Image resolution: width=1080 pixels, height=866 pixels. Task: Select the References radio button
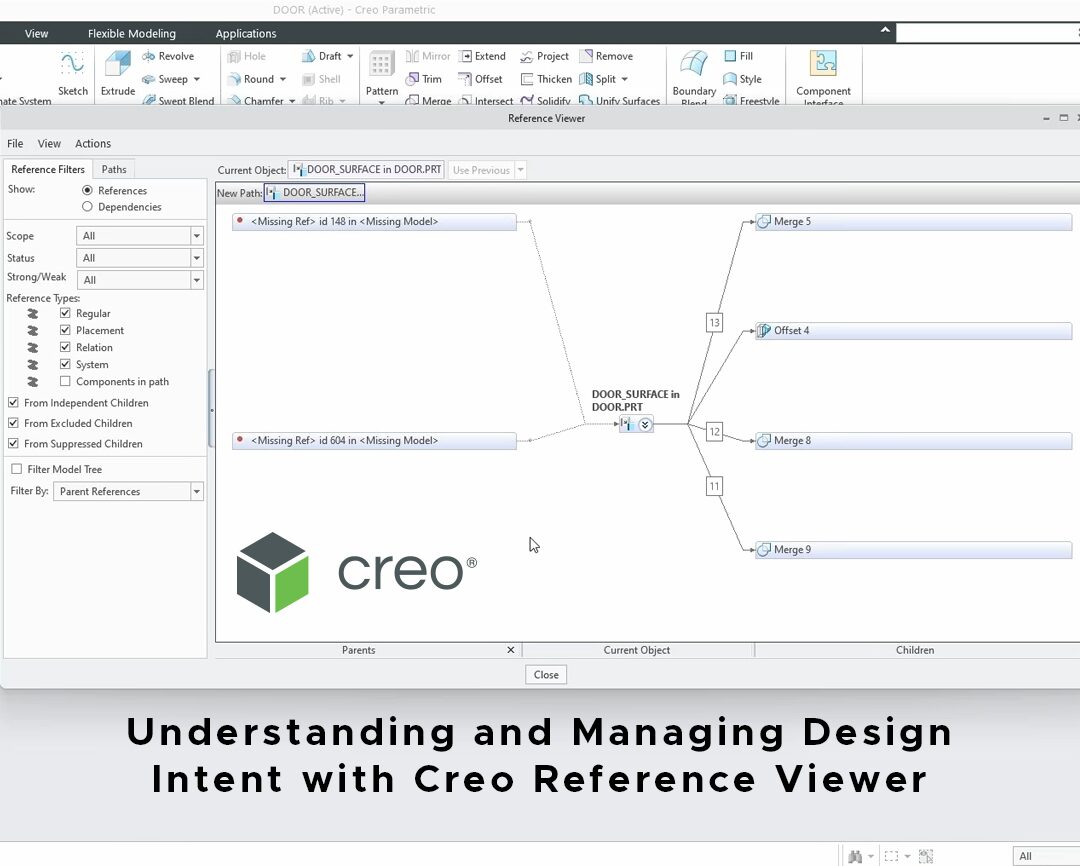click(87, 190)
